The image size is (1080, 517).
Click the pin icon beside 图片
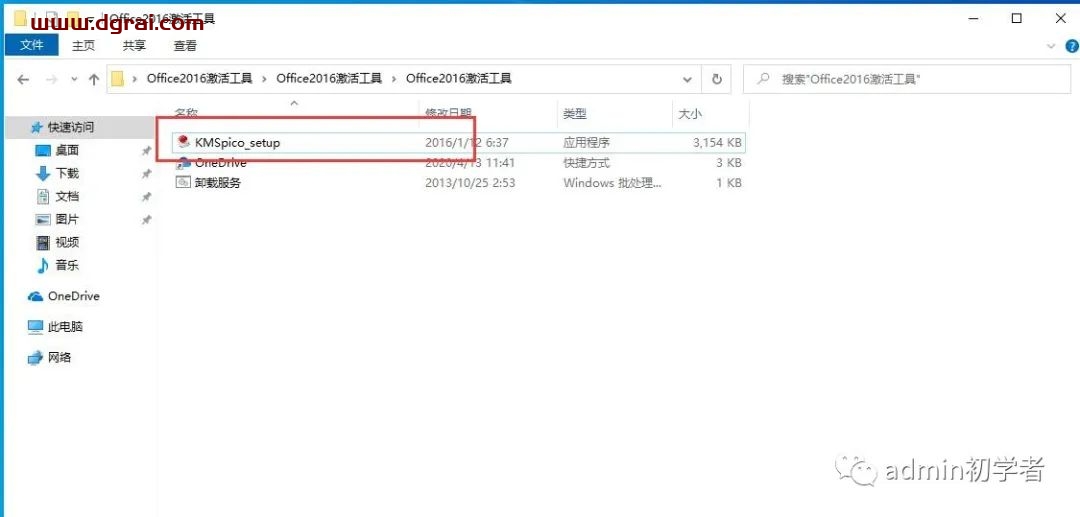click(146, 220)
